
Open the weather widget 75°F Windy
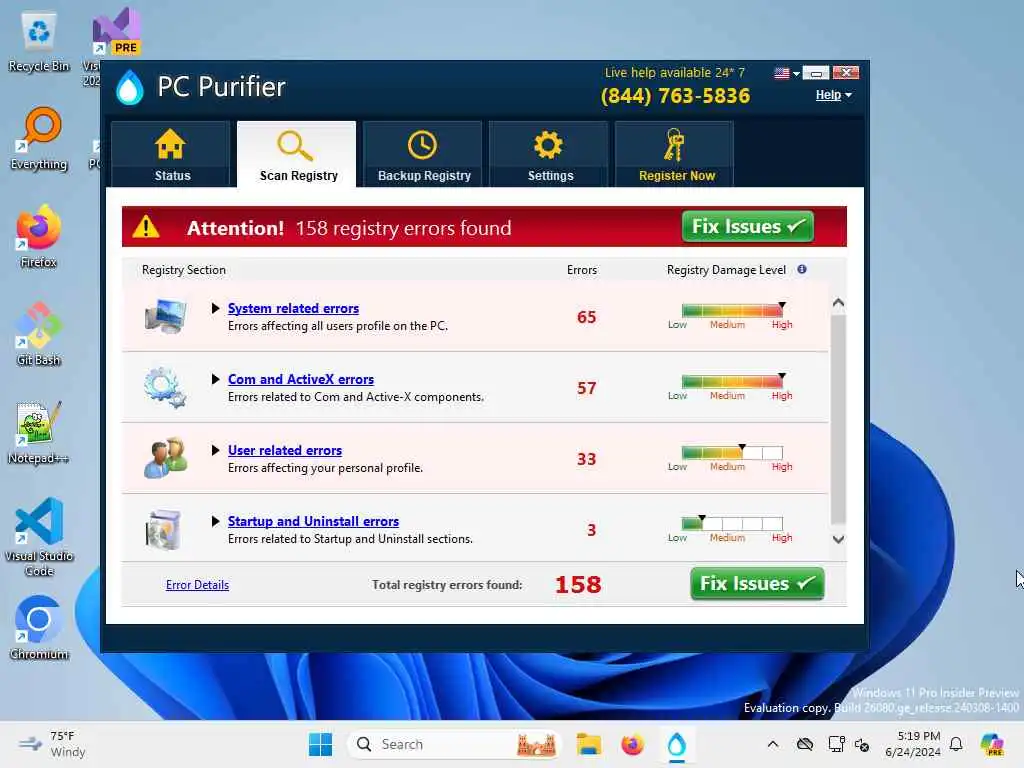coord(52,744)
